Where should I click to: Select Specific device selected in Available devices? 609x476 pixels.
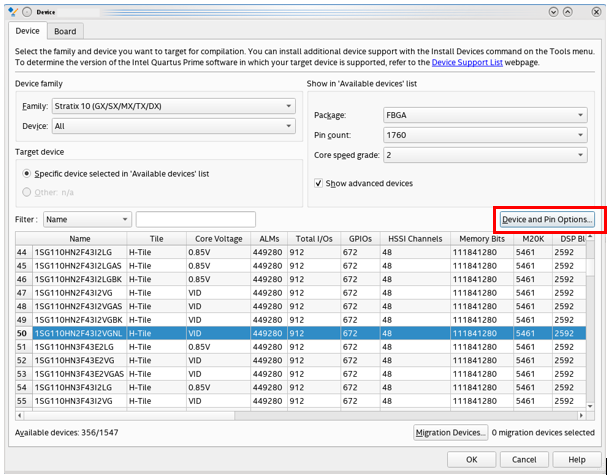[27, 174]
